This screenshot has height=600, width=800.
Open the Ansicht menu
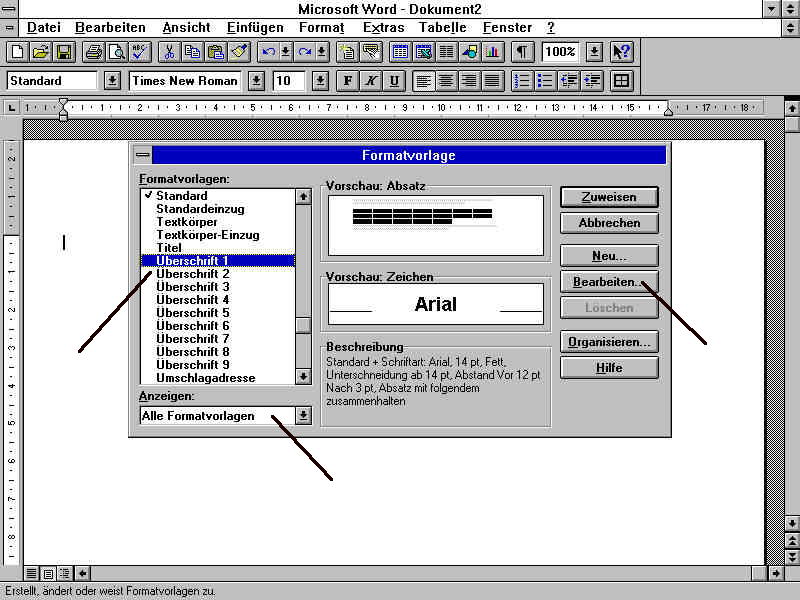186,28
